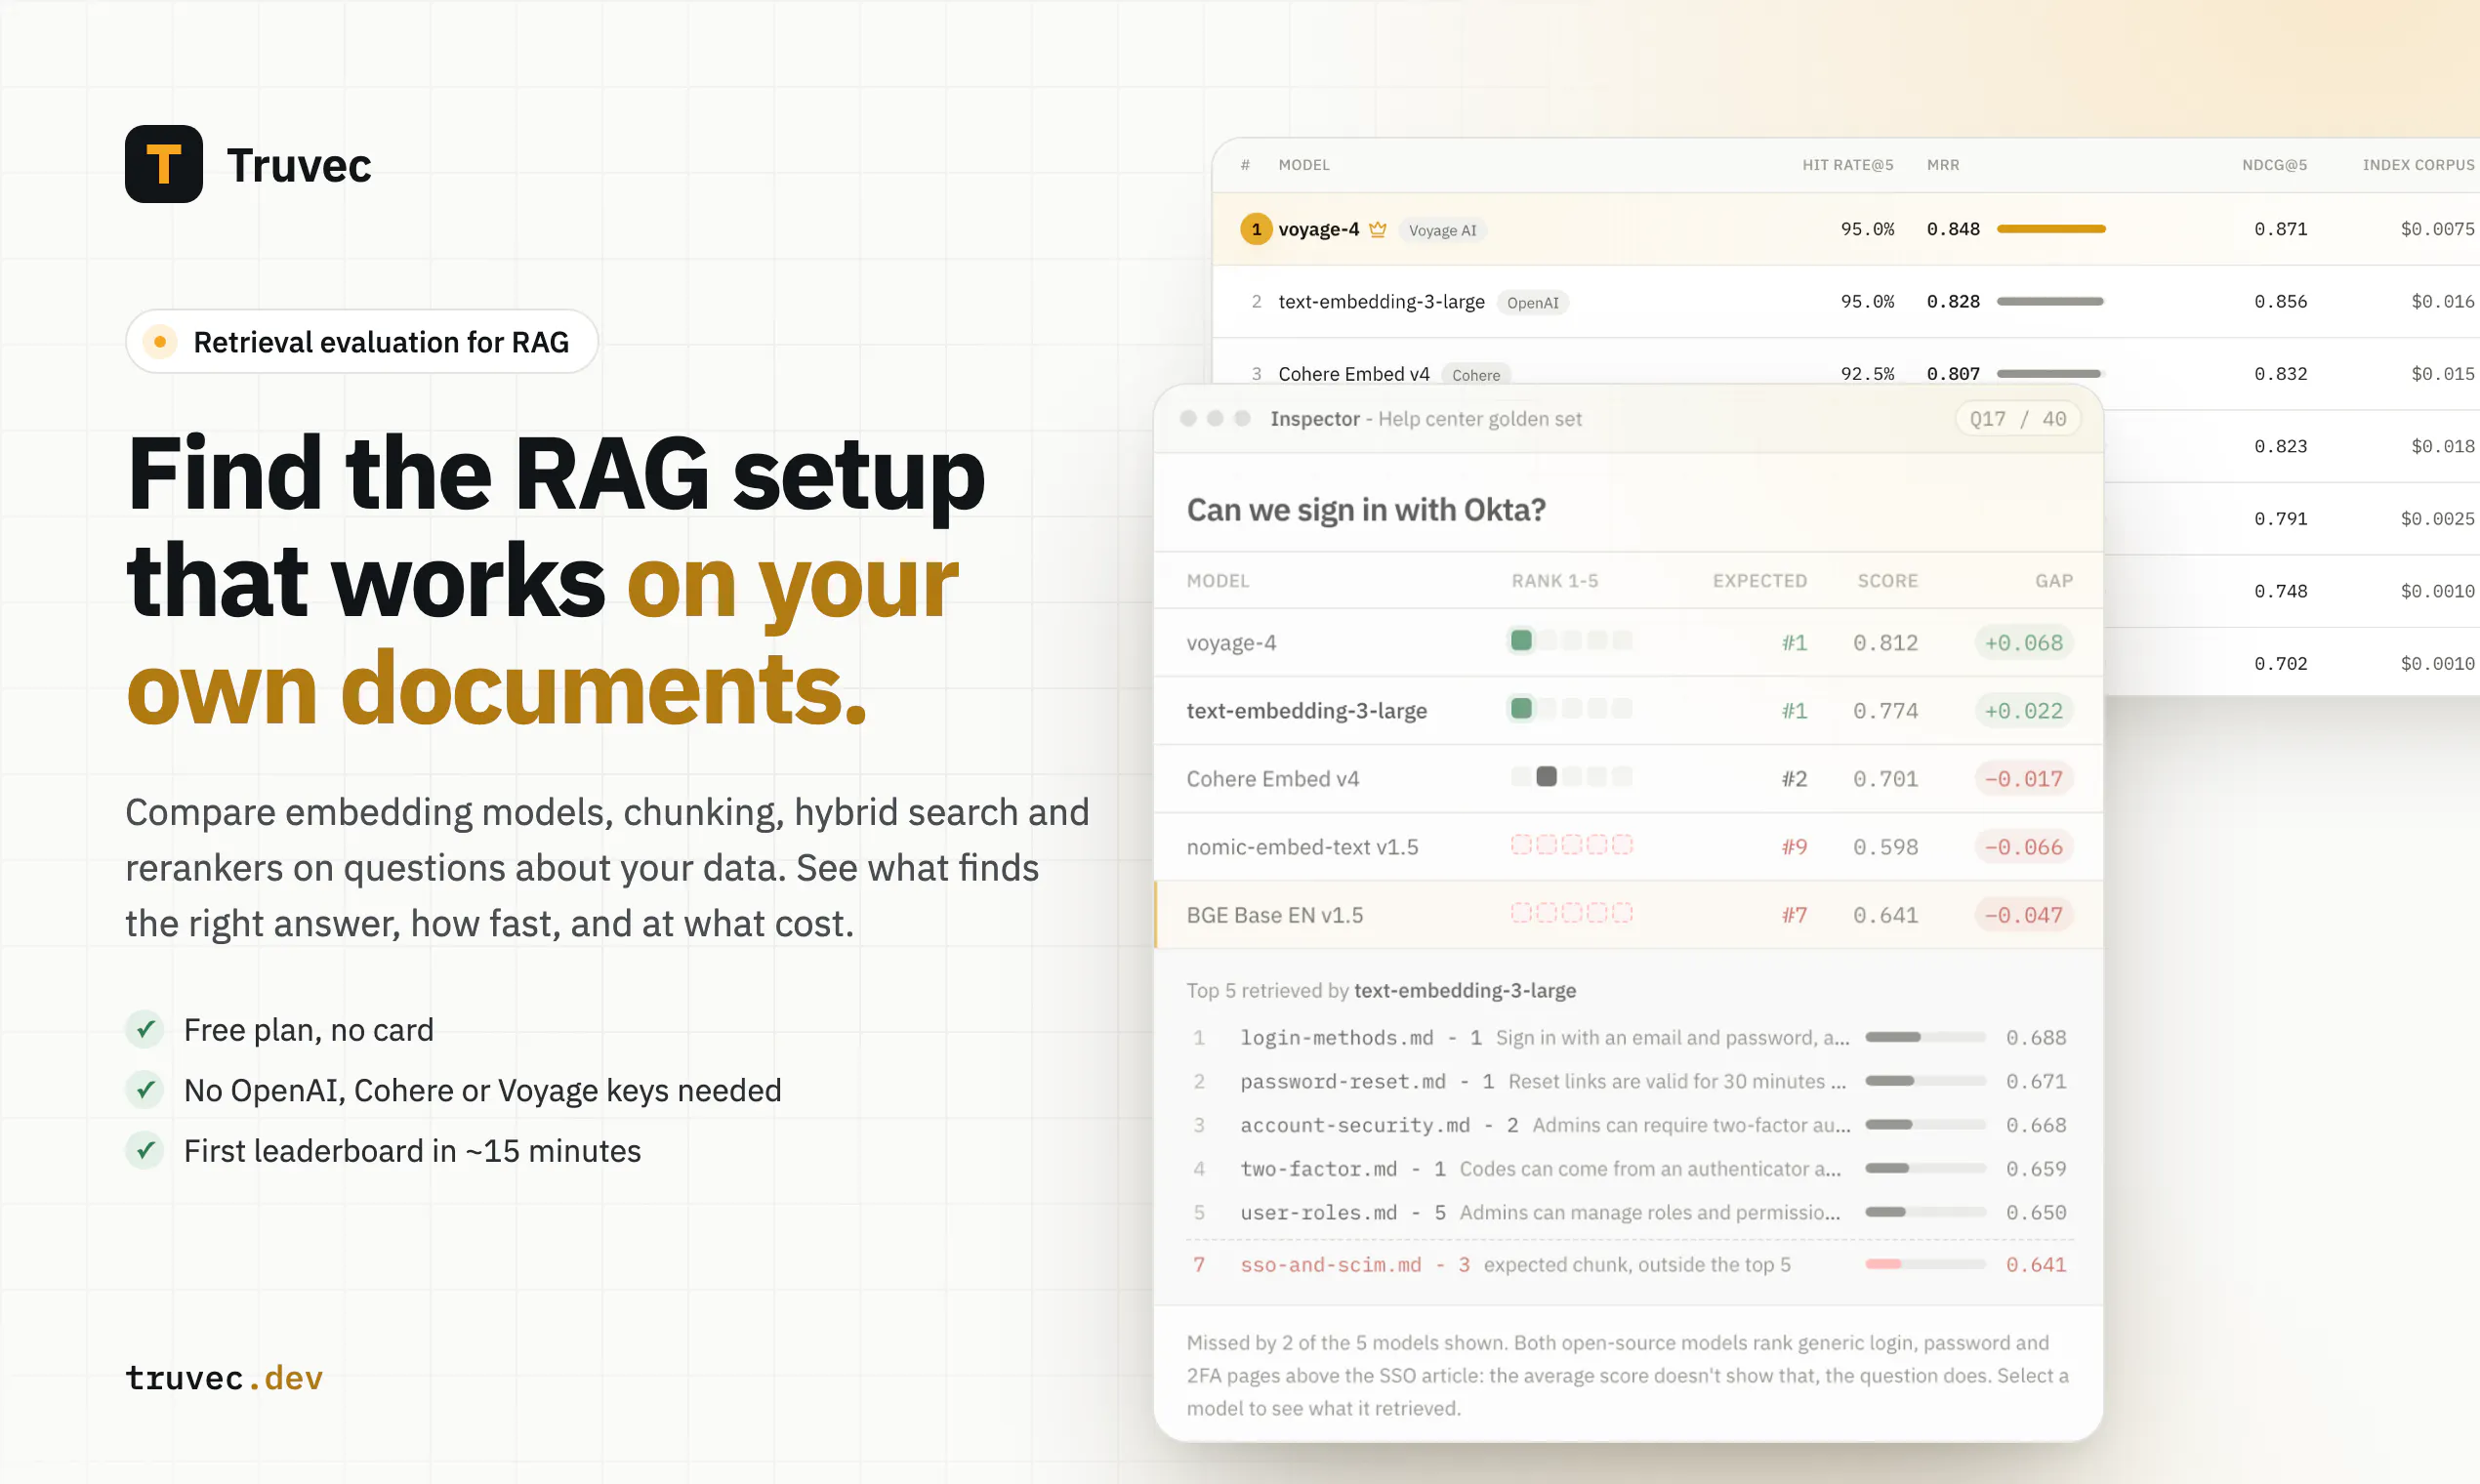Click the Inspector window title
This screenshot has height=1484, width=2480.
coord(1425,419)
